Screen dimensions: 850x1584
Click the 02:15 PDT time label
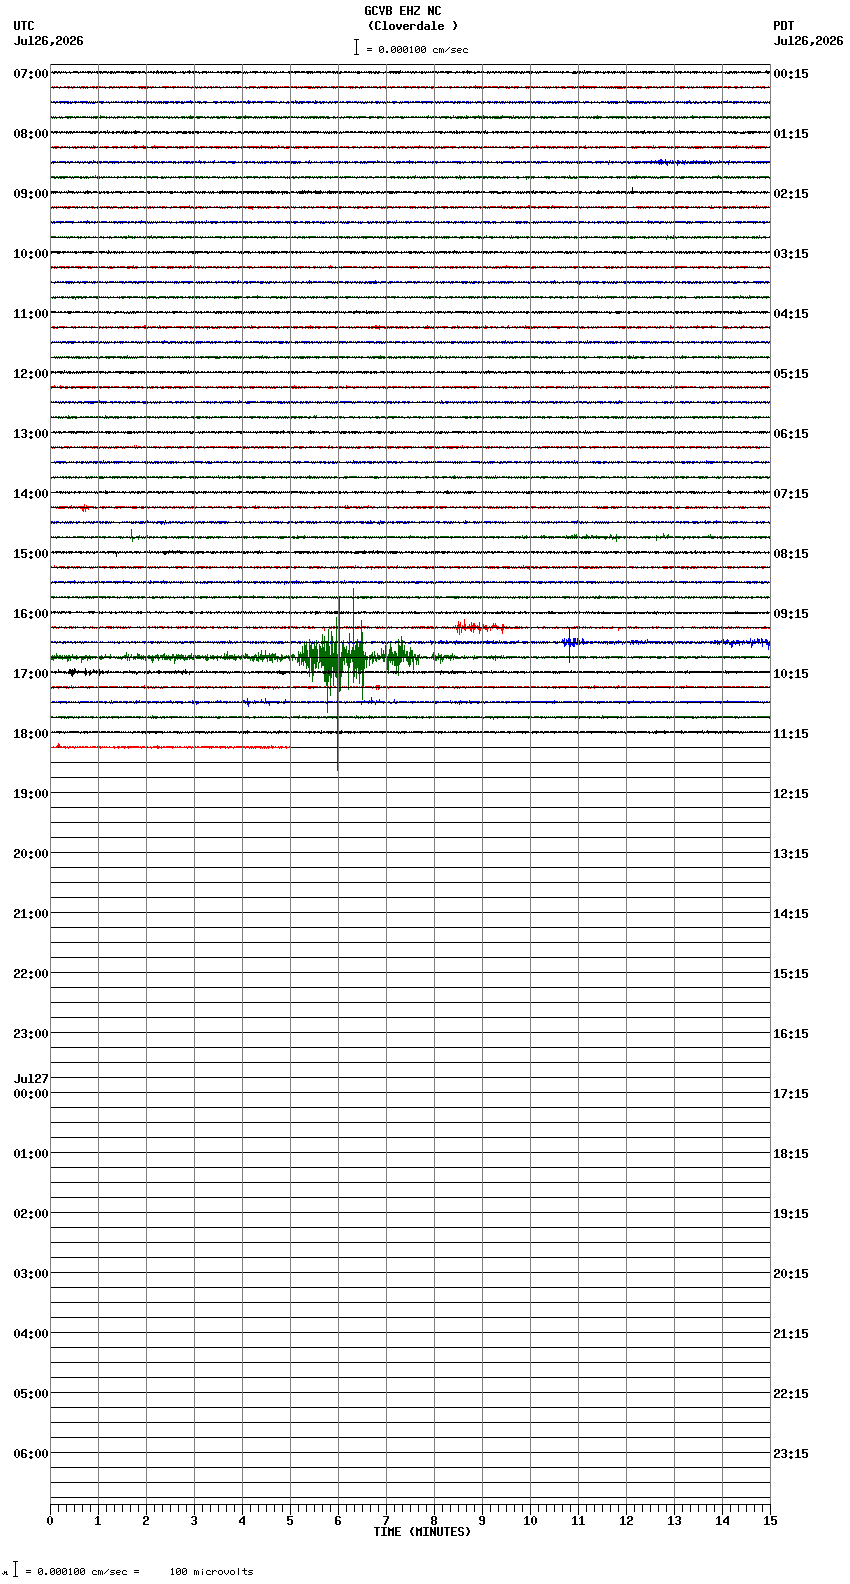[791, 194]
